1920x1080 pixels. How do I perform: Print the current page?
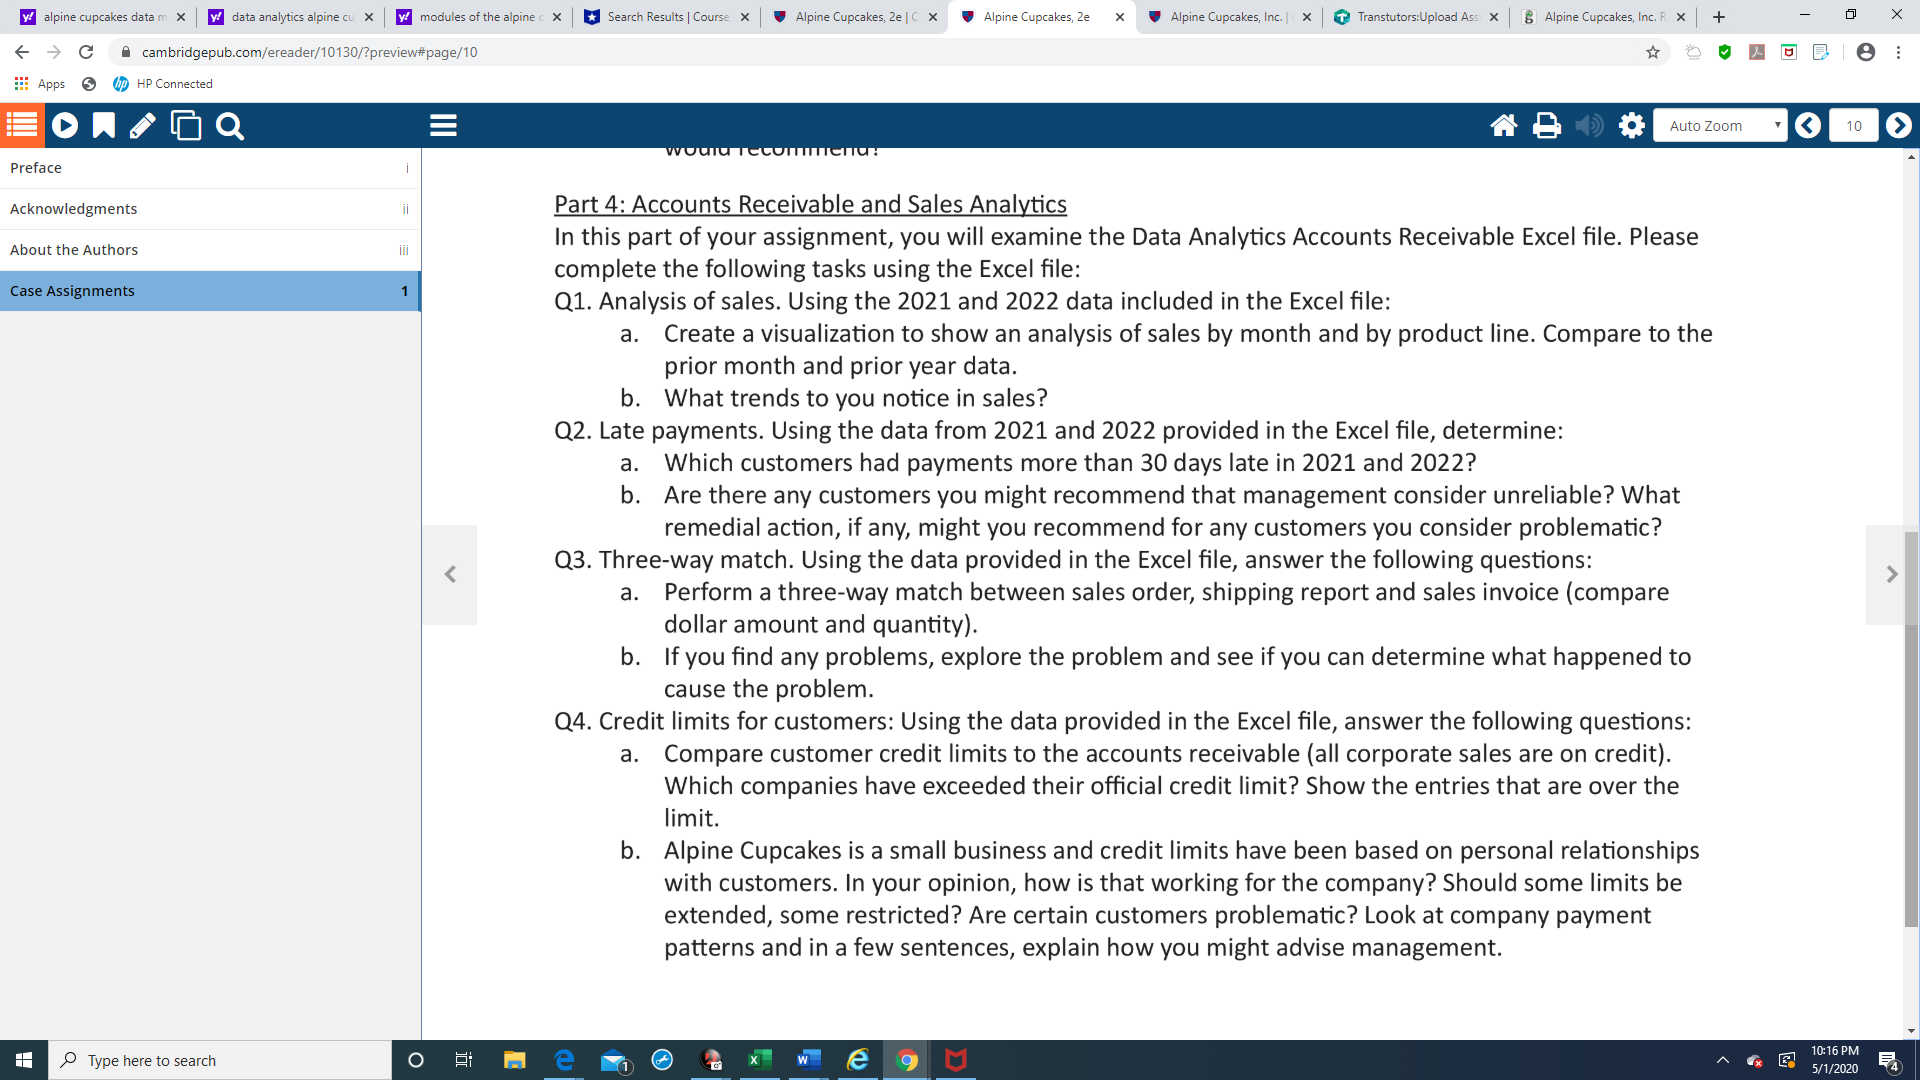point(1546,125)
